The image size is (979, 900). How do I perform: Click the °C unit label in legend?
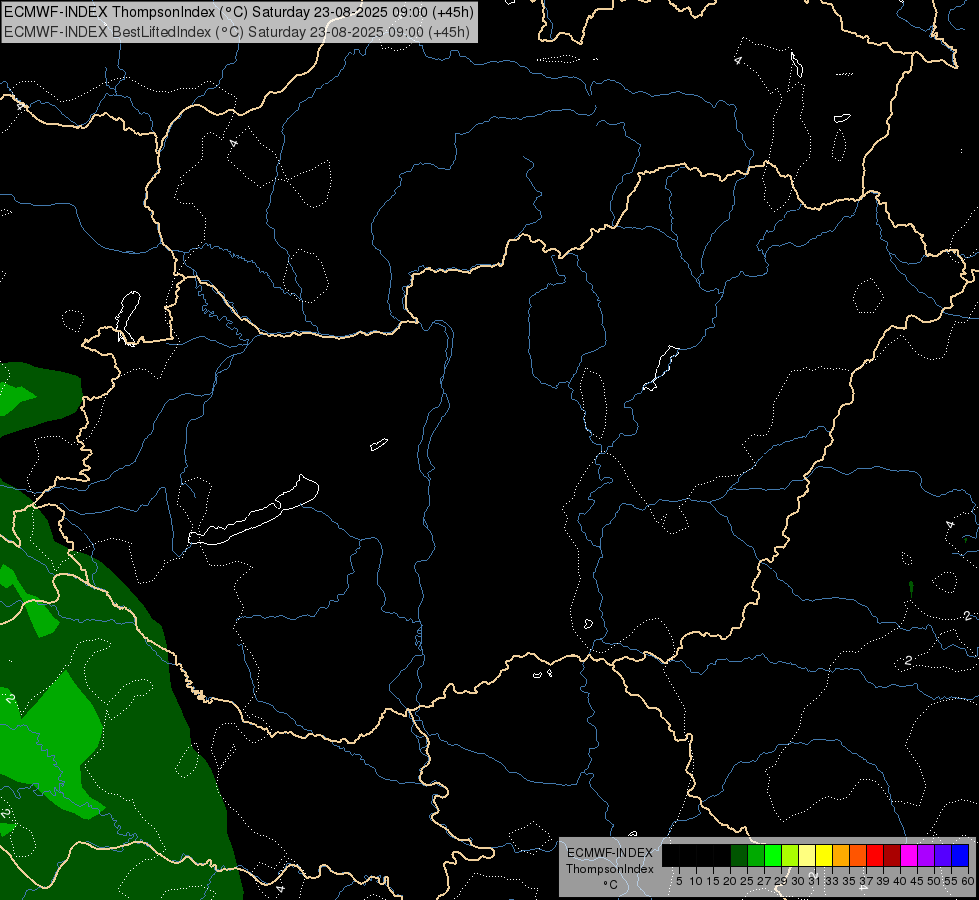coord(610,885)
